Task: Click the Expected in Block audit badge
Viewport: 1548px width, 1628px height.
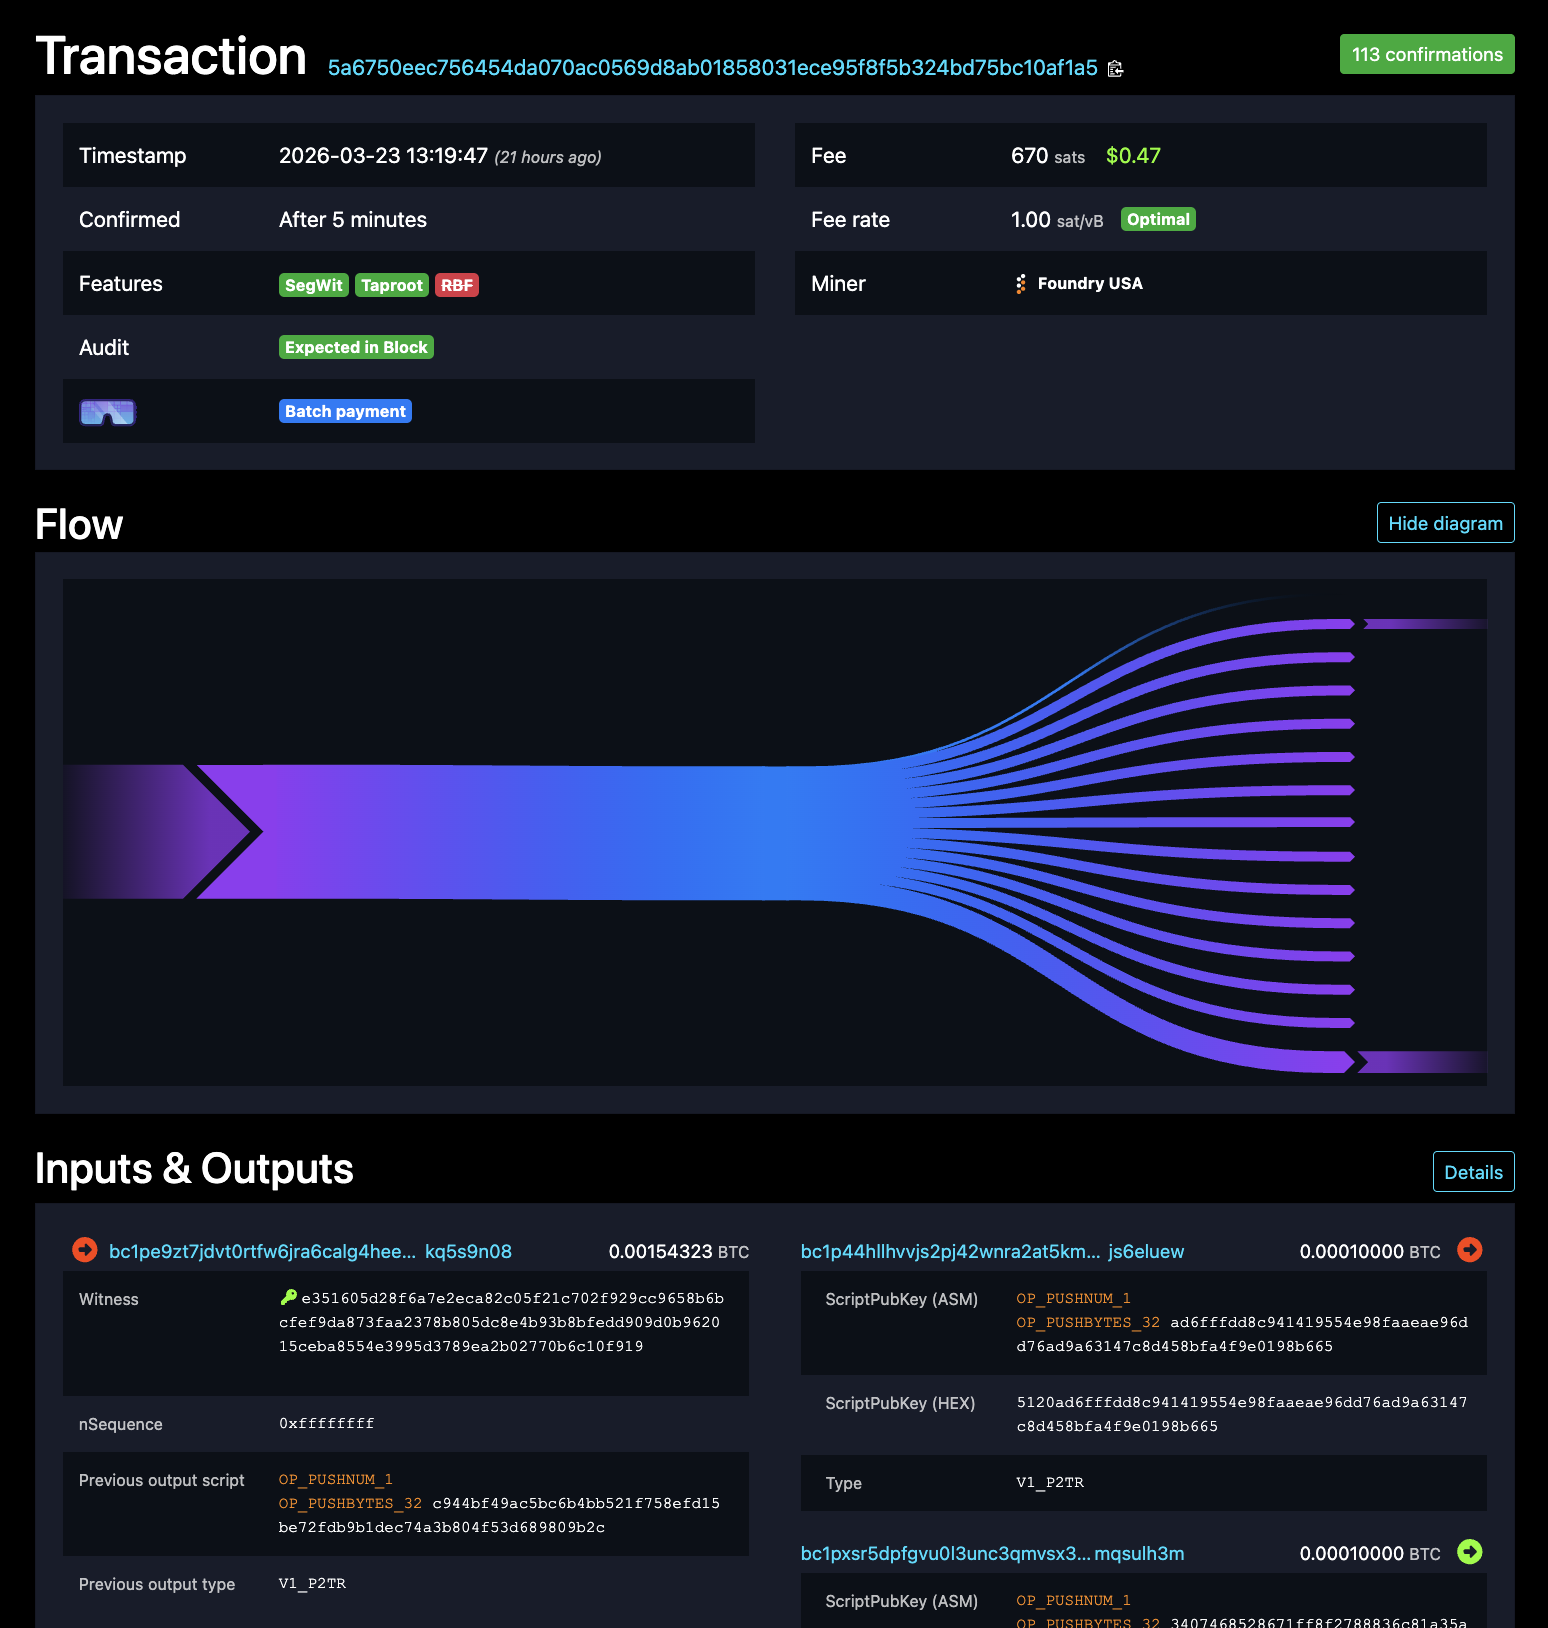Action: [x=356, y=347]
